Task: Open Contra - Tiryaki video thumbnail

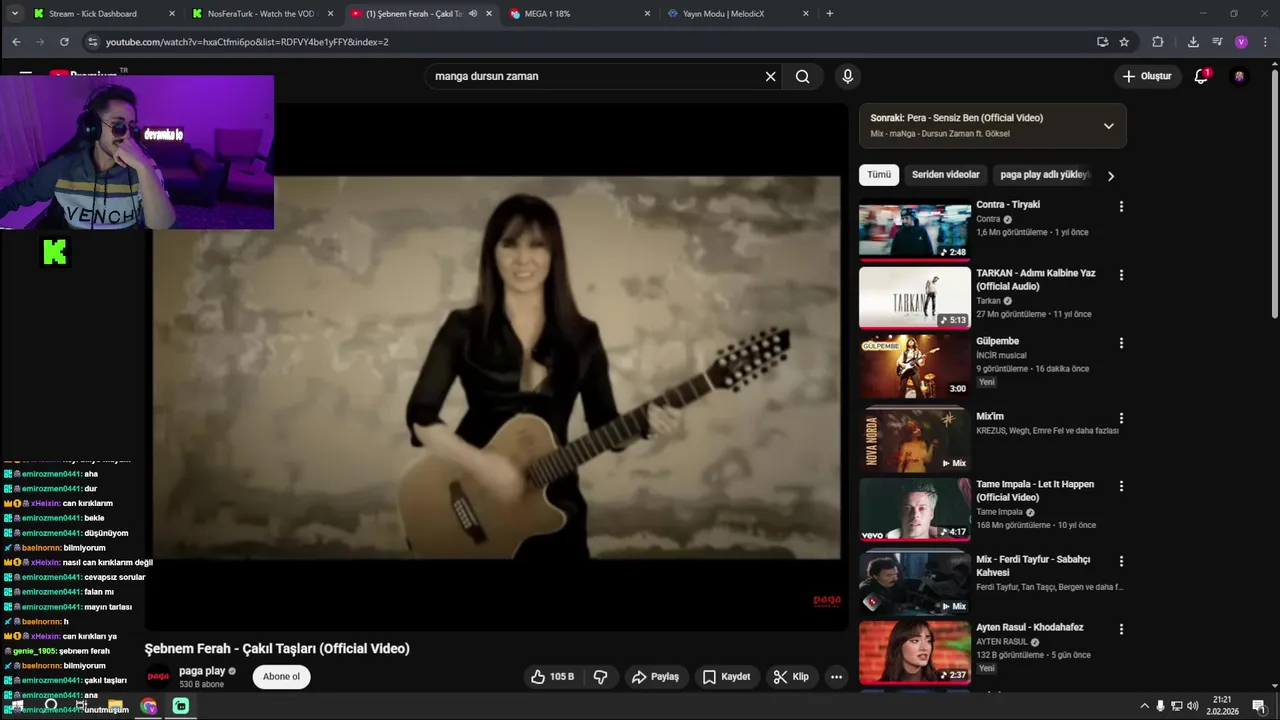Action: tap(915, 231)
